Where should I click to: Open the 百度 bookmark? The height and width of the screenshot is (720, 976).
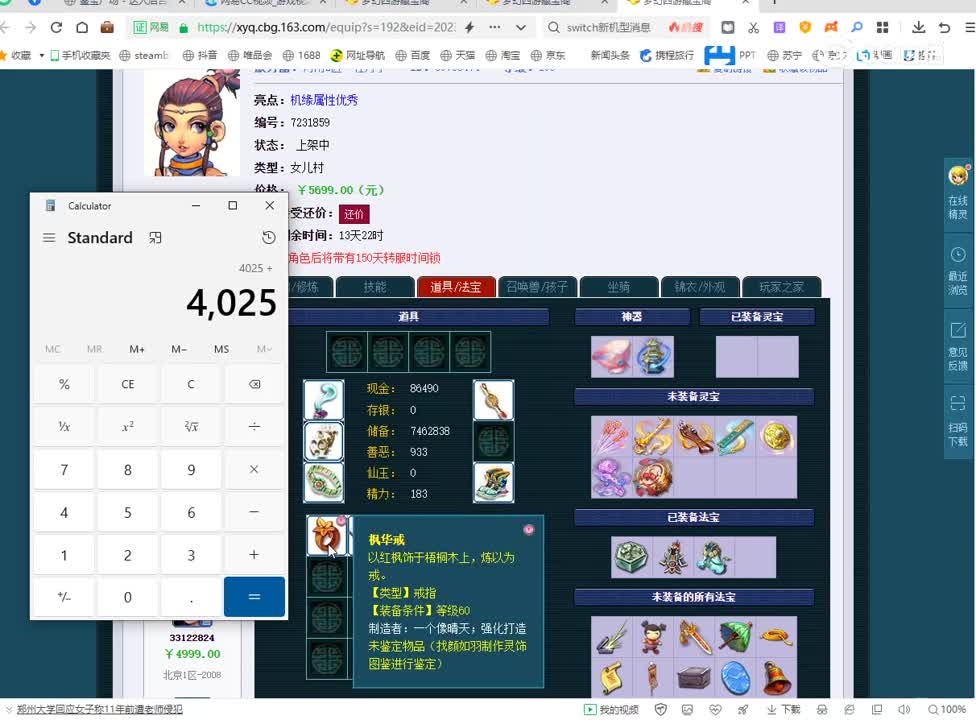coord(413,55)
